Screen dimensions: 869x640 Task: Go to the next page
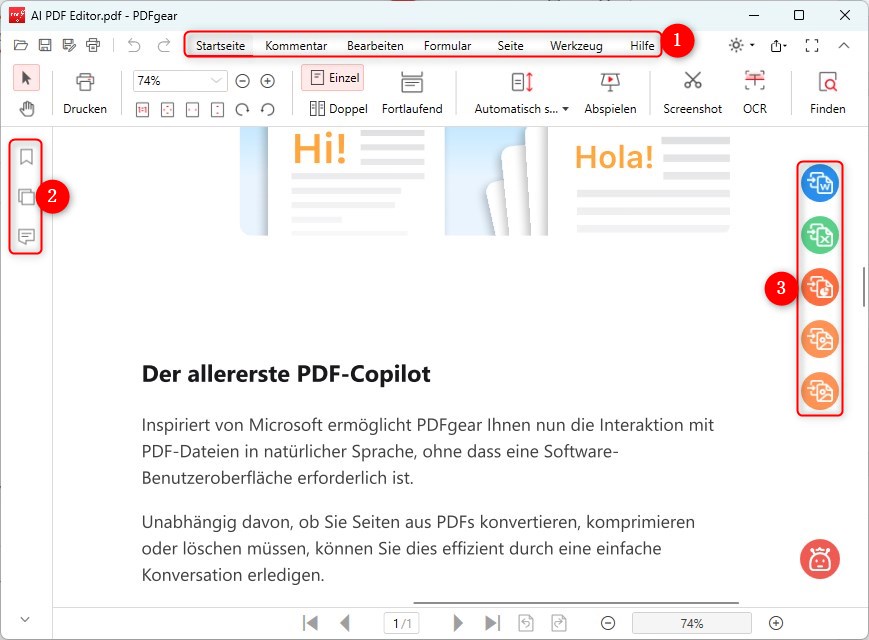click(x=458, y=623)
